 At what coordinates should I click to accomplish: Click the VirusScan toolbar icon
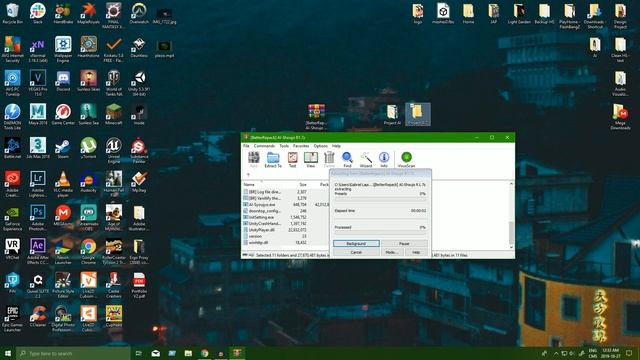pos(406,160)
